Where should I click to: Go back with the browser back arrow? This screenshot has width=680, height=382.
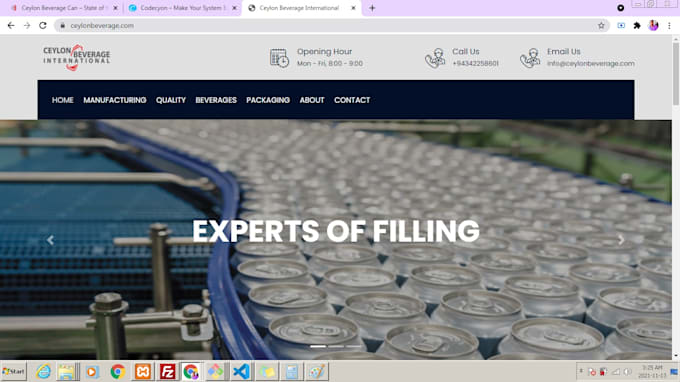[11, 26]
